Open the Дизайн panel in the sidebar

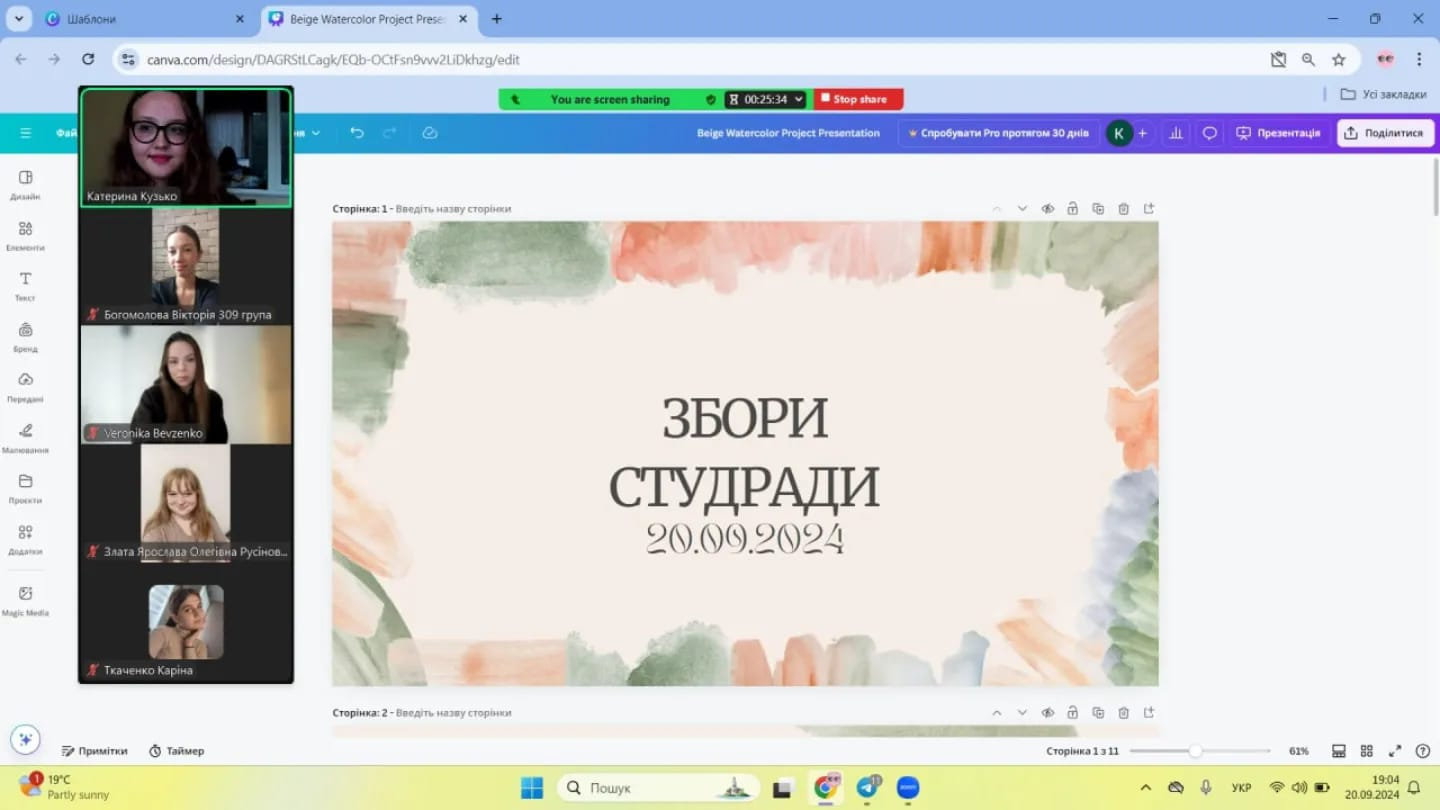(x=25, y=184)
